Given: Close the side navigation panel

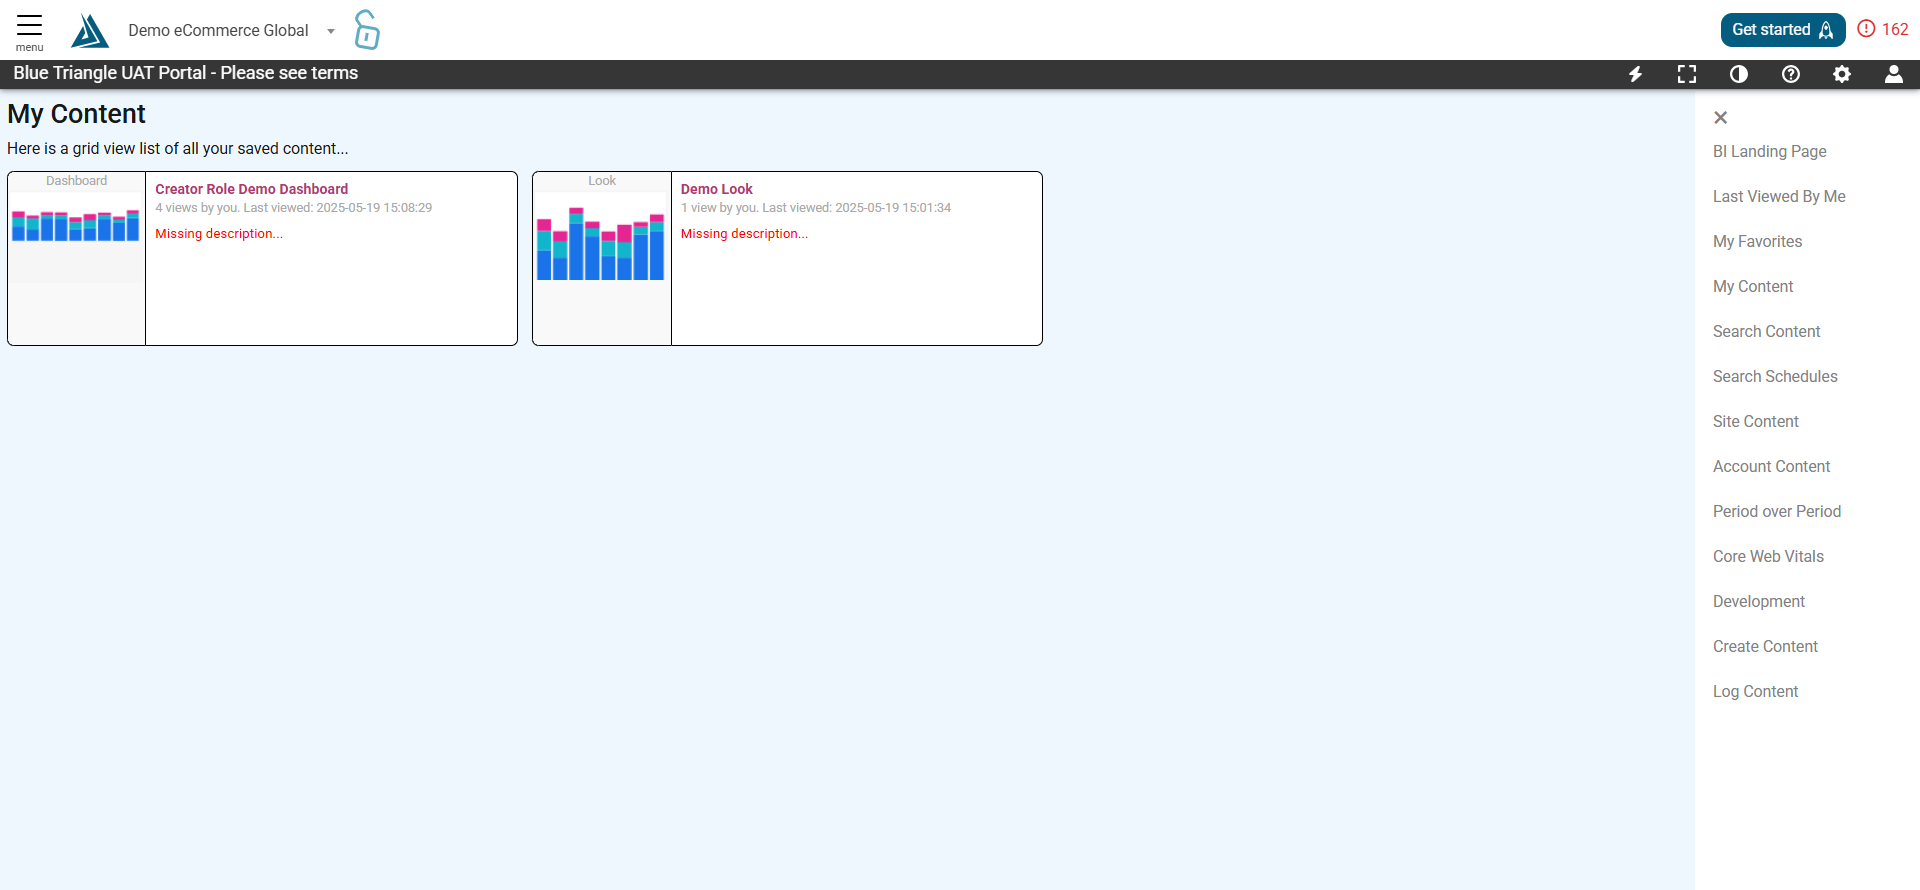Looking at the screenshot, I should click(1720, 118).
